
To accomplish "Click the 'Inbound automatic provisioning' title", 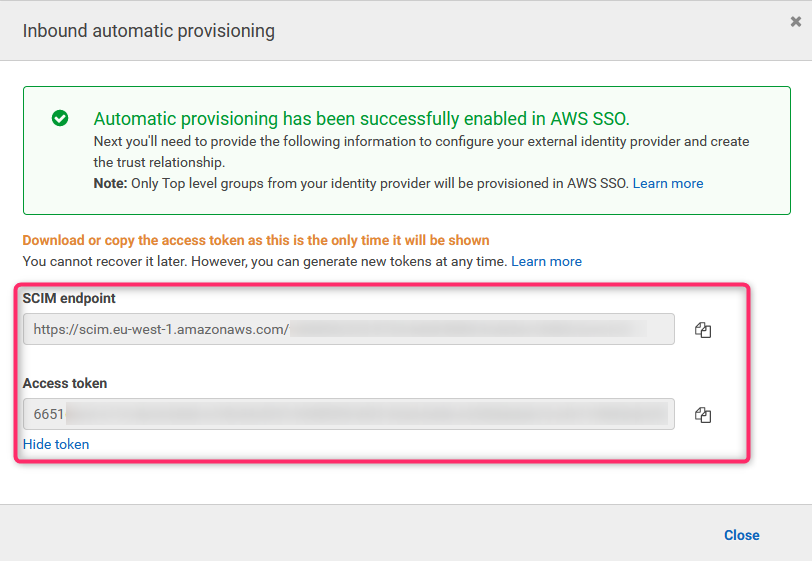I will pos(149,31).
